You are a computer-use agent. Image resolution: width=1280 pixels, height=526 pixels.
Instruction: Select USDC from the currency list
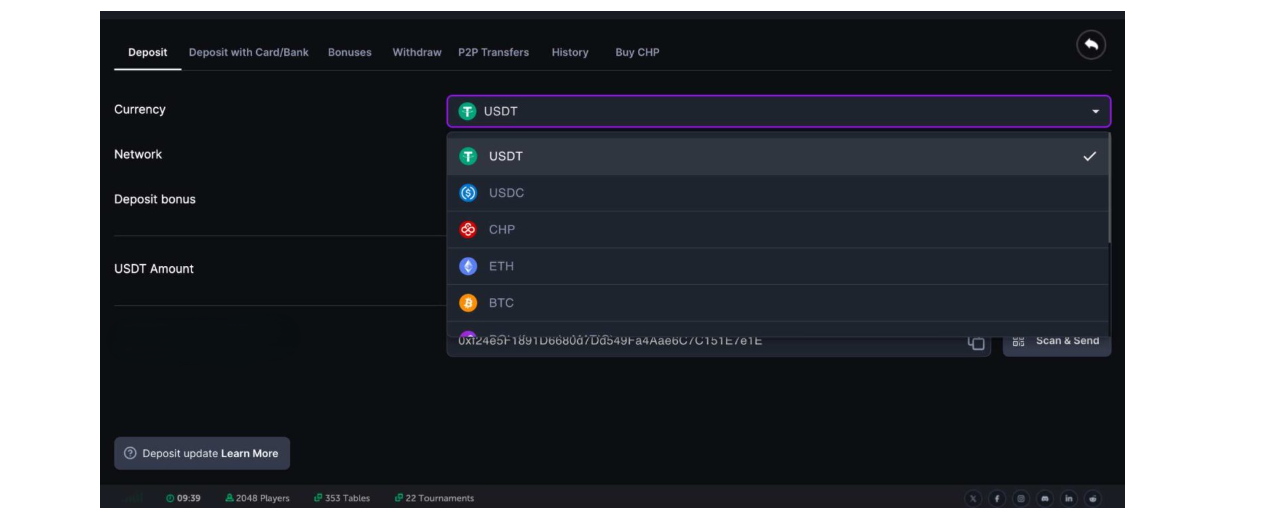point(506,193)
